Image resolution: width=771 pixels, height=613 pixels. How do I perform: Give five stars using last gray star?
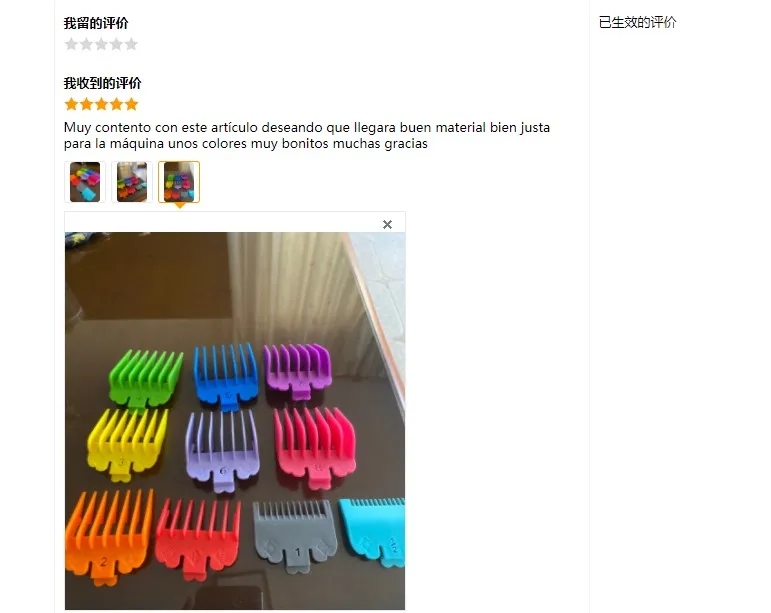pos(131,44)
